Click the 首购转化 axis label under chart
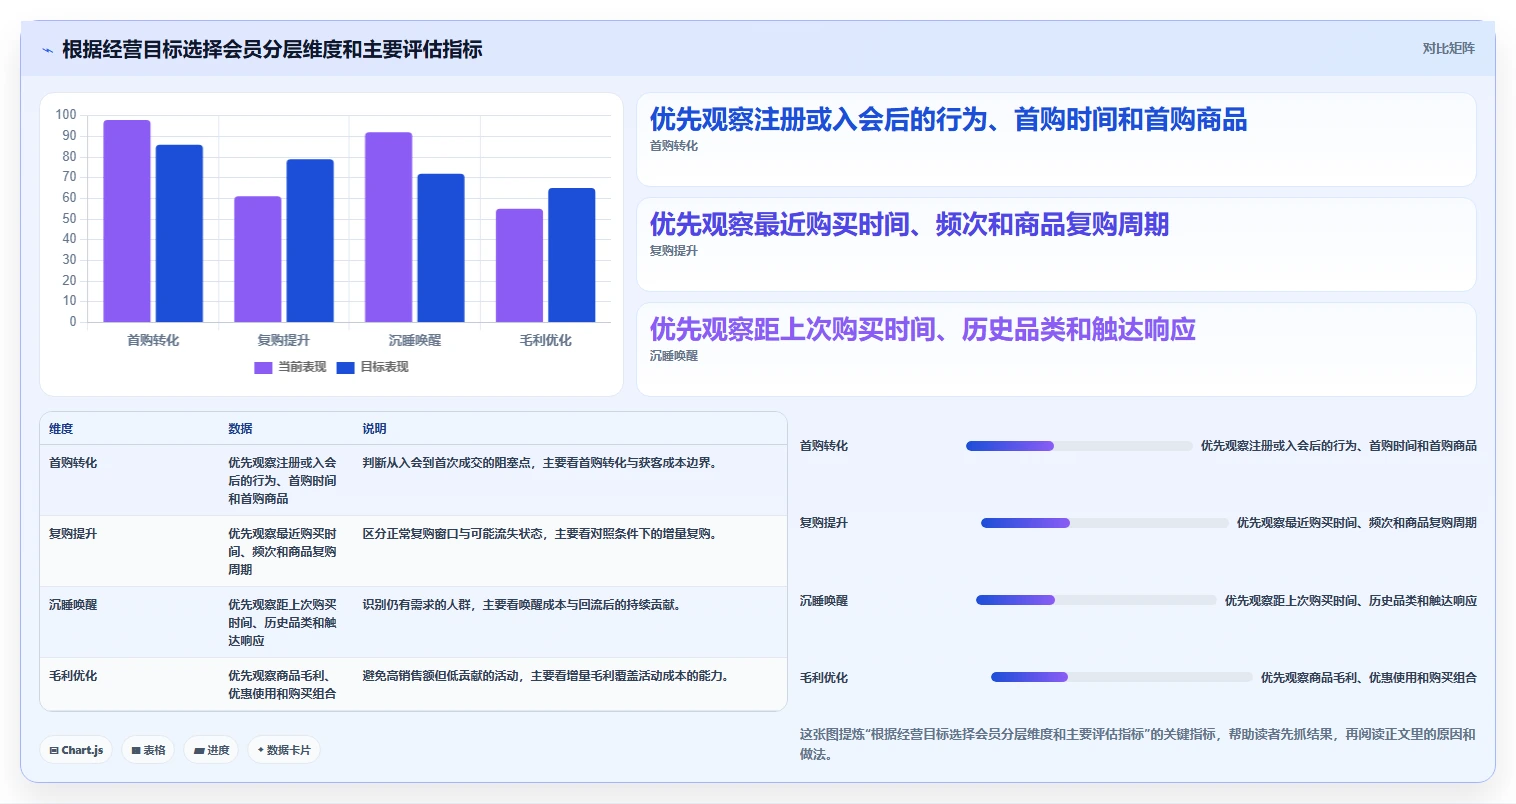 (x=153, y=340)
